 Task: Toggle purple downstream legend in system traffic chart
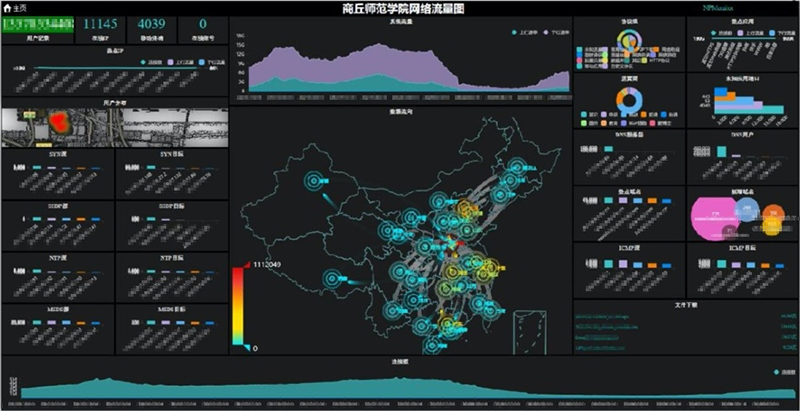545,32
